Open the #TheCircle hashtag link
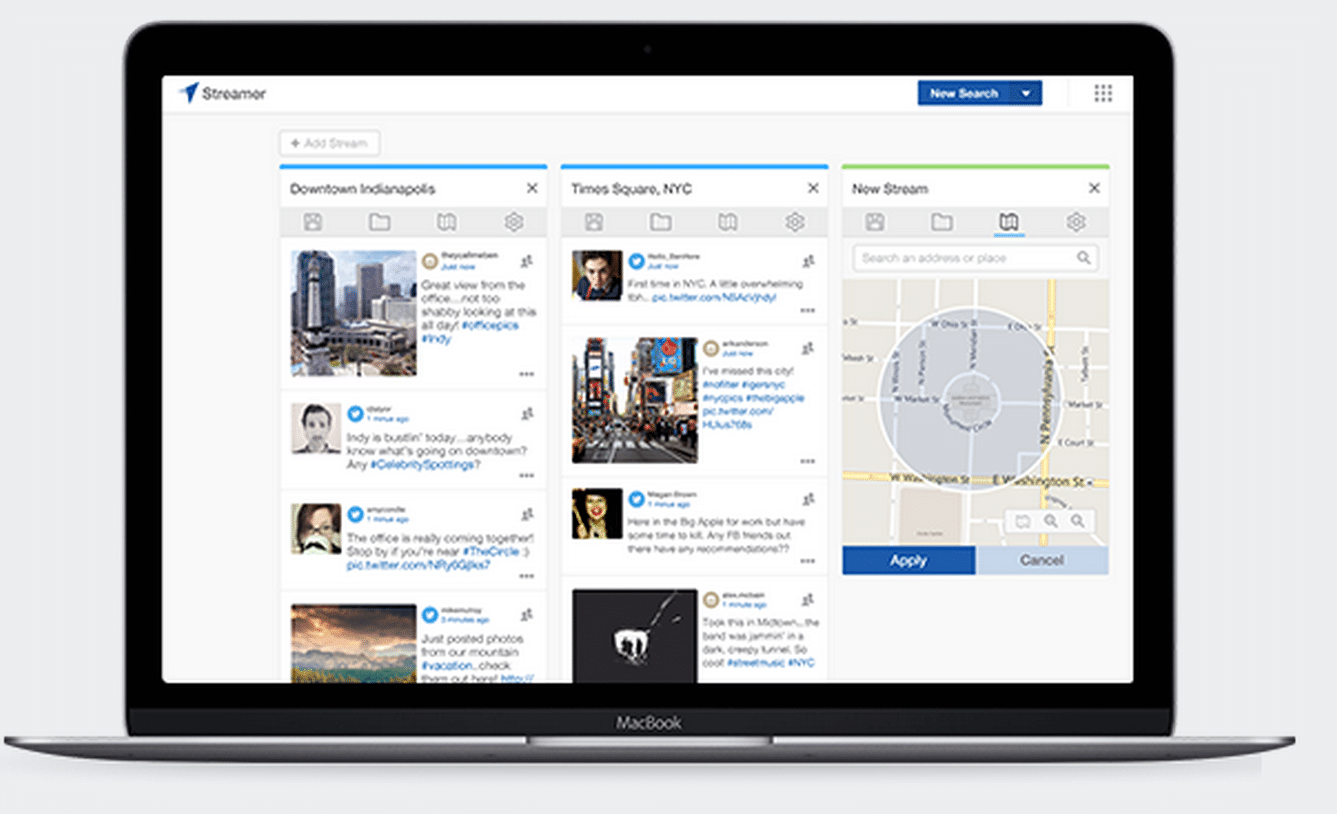This screenshot has height=814, width=1337. coord(489,551)
